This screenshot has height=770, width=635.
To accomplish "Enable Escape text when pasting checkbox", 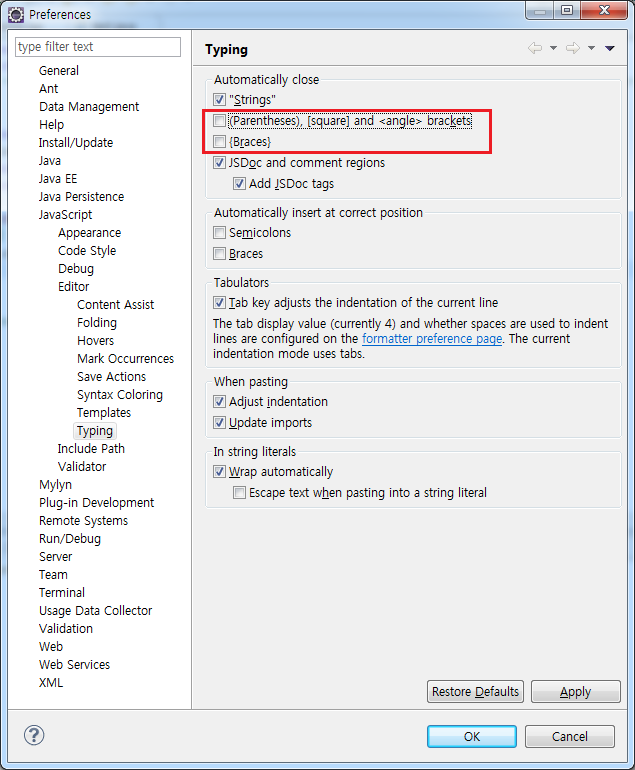I will pyautogui.click(x=239, y=493).
